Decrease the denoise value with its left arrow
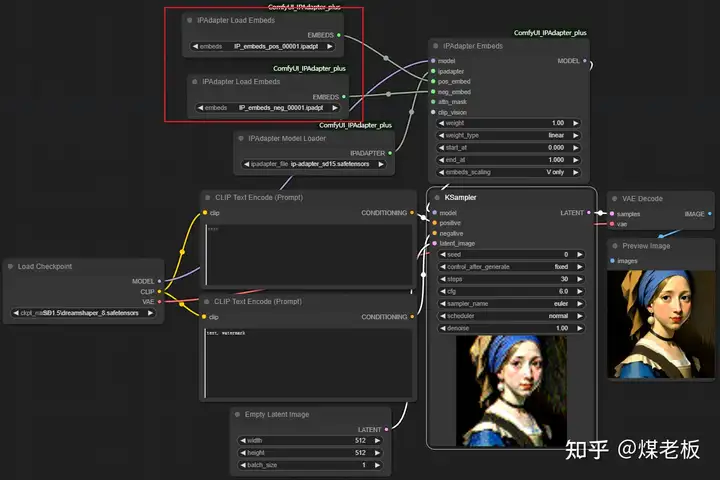720x480 pixels. point(443,328)
